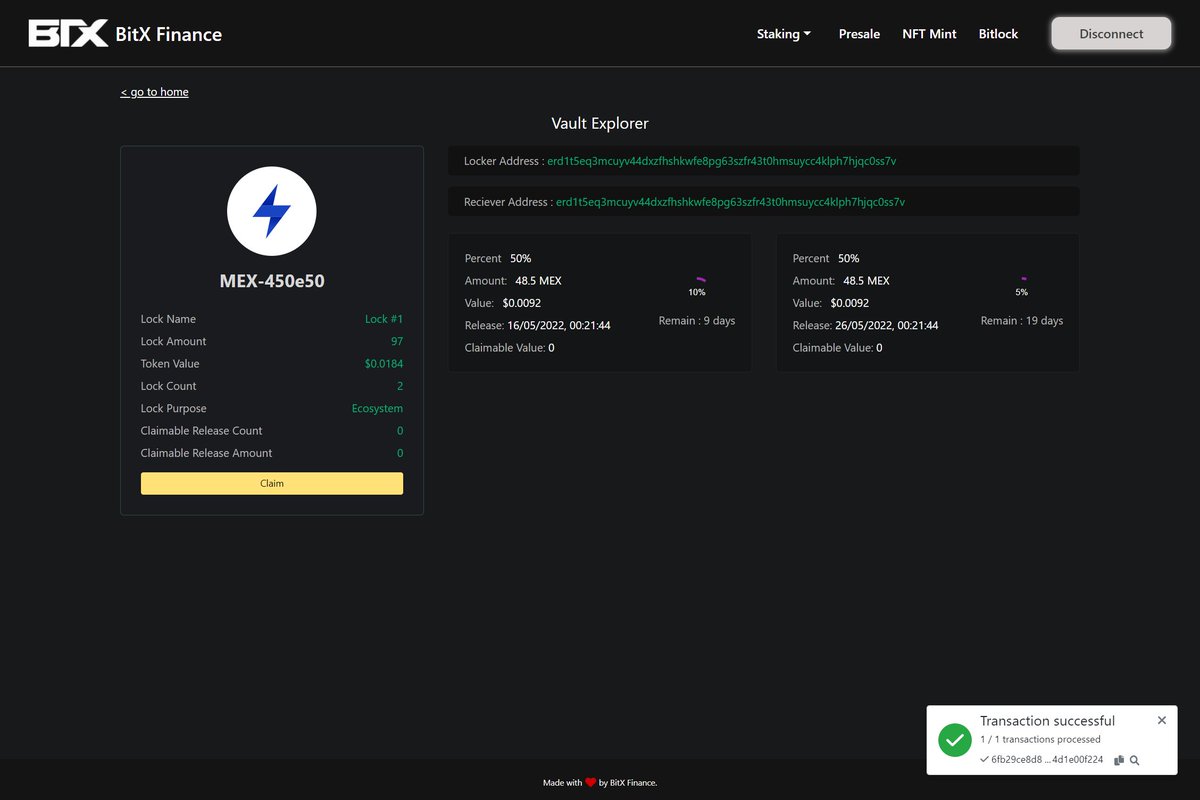1200x800 pixels.
Task: Open transaction in explorer via magnifier icon
Action: point(1135,760)
